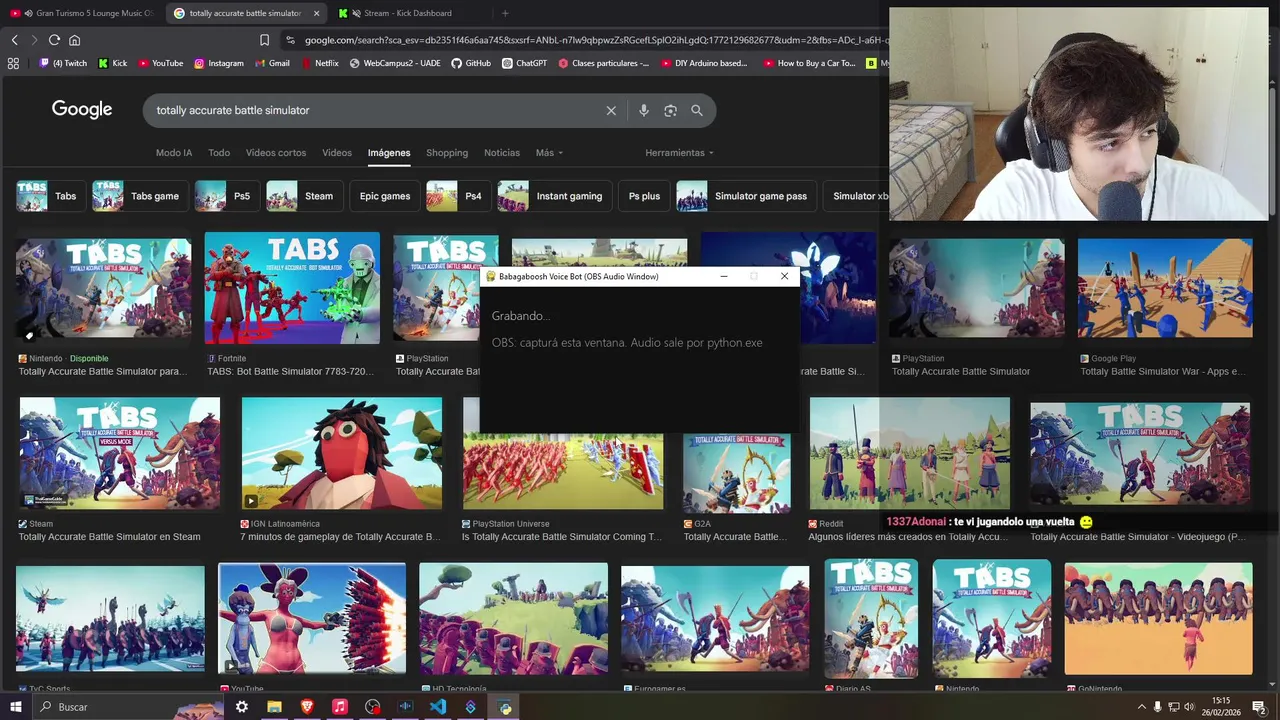This screenshot has height=720, width=1280.
Task: Open the browser home page
Action: coord(74,40)
